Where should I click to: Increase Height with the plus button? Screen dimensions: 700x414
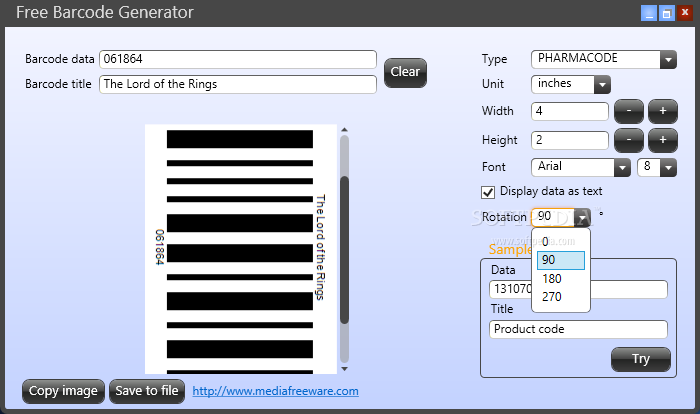(662, 140)
